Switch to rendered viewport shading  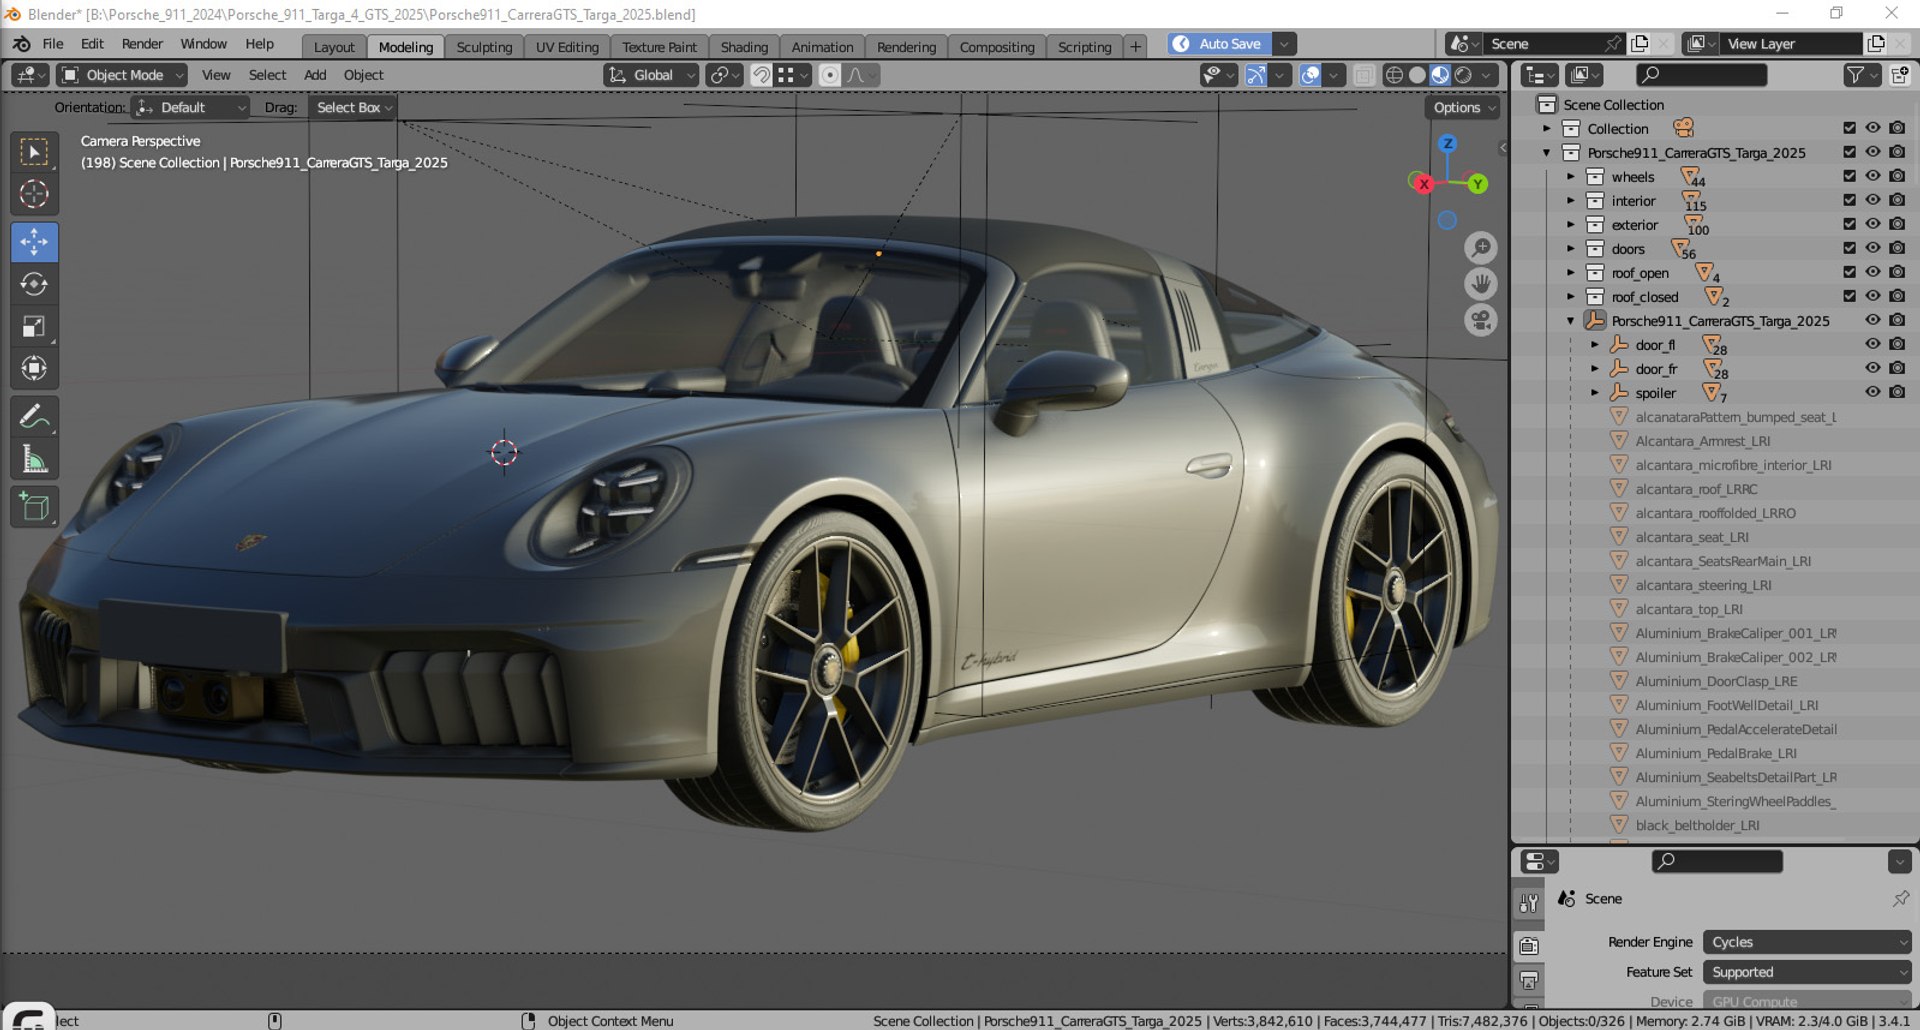point(1463,75)
